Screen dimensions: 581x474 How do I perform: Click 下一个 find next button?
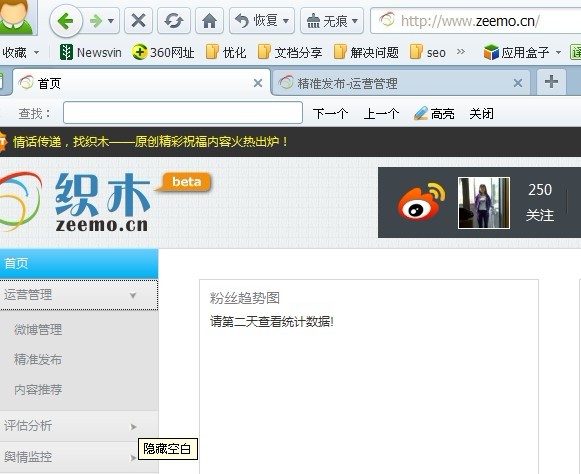[331, 113]
